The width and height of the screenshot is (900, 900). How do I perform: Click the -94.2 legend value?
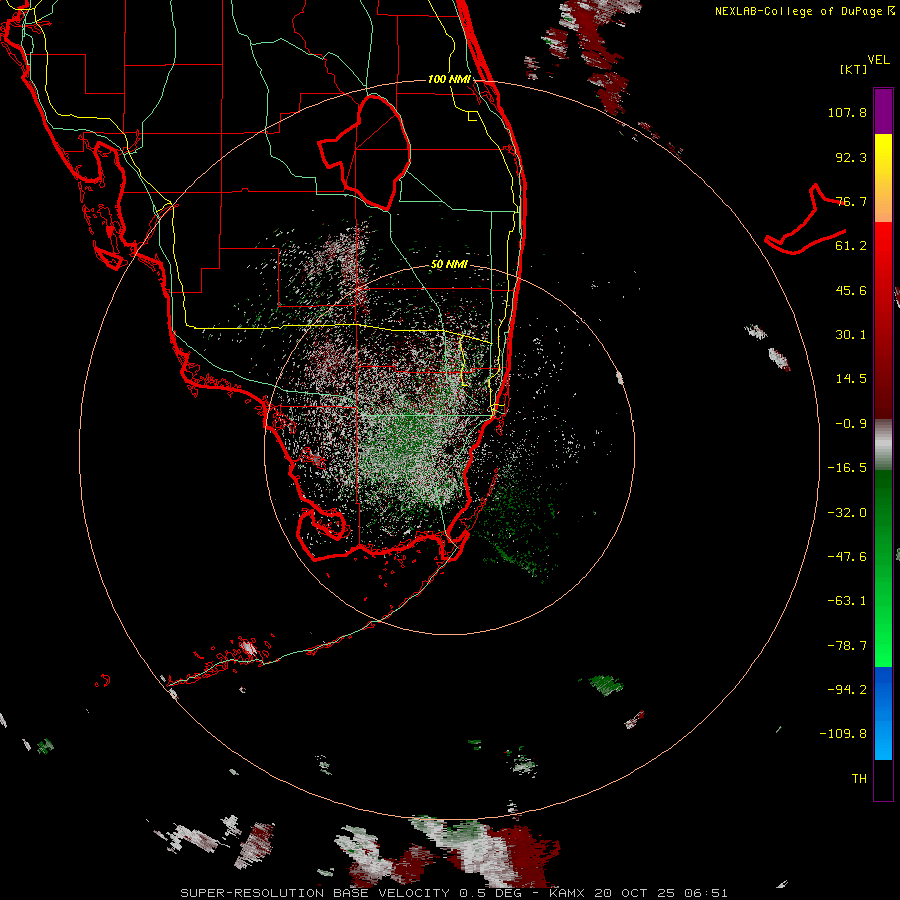click(x=847, y=690)
